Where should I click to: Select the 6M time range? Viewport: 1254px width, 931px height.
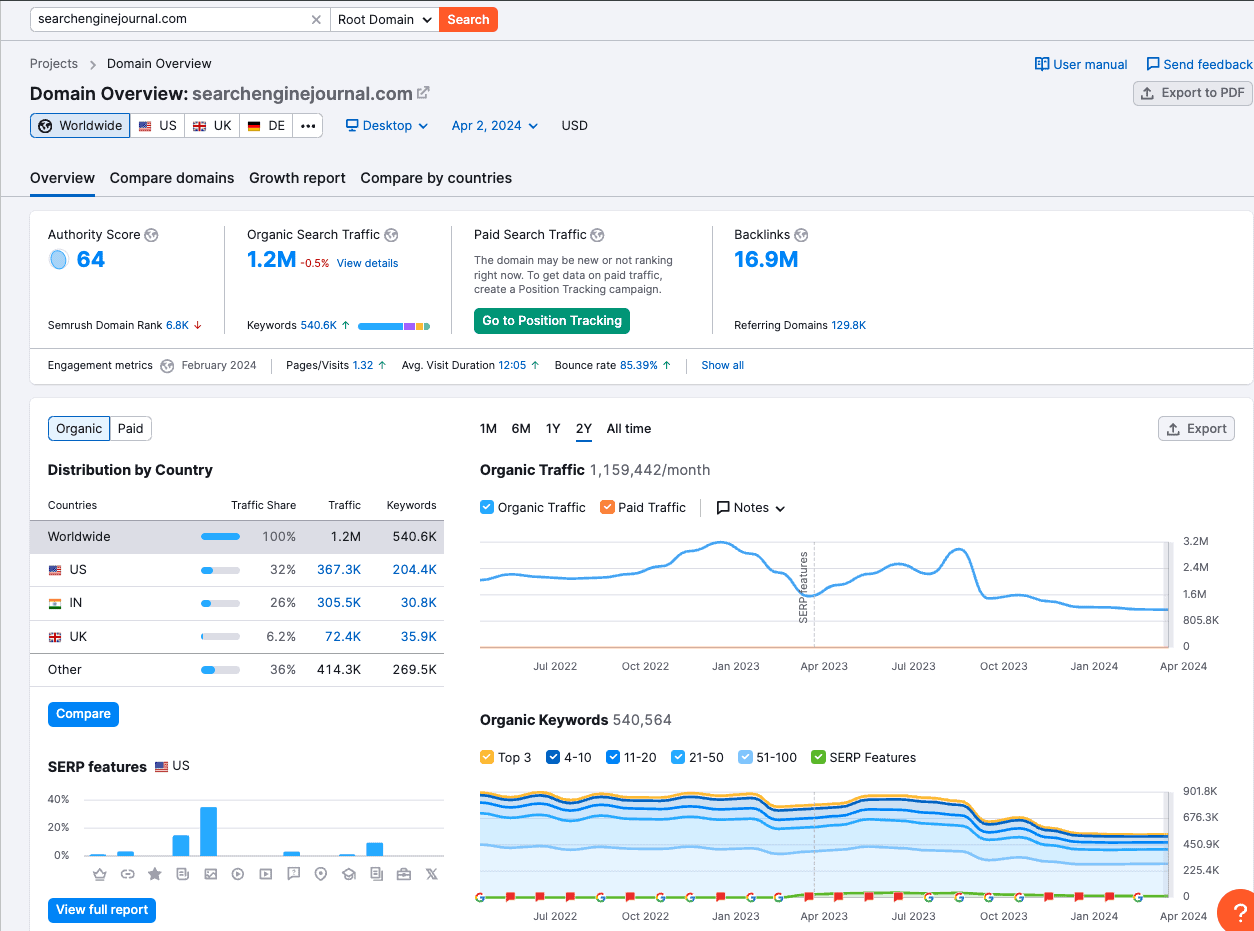coord(521,429)
